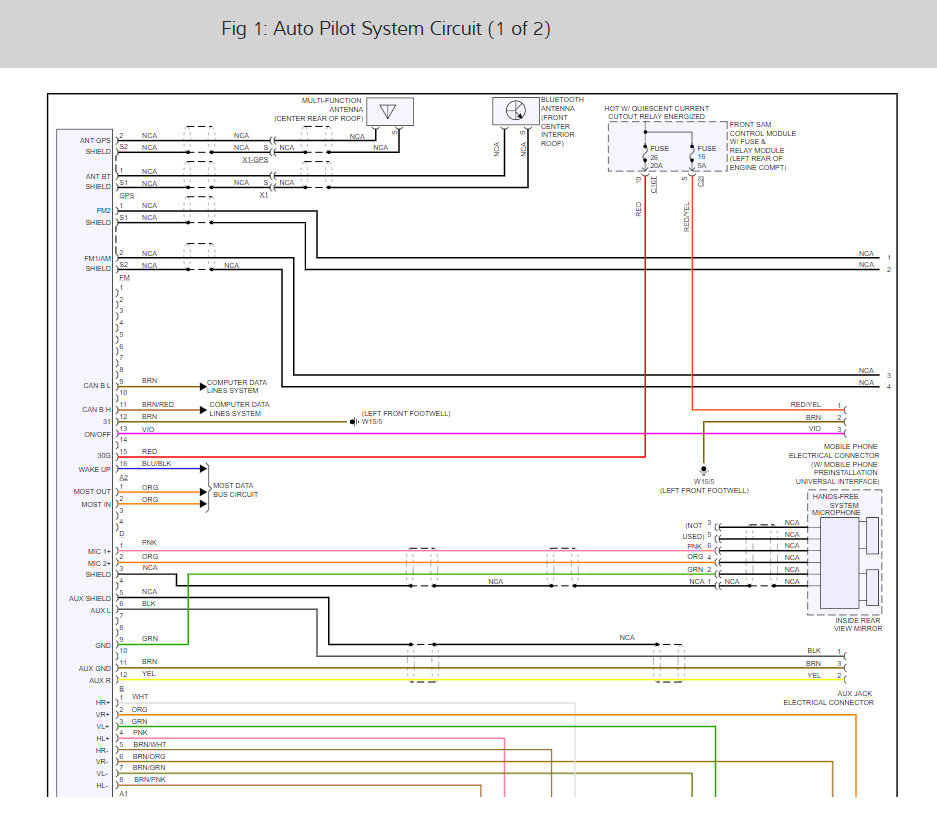Select the 'VR+' speaker pin label
This screenshot has width=937, height=819.
pyautogui.click(x=103, y=715)
